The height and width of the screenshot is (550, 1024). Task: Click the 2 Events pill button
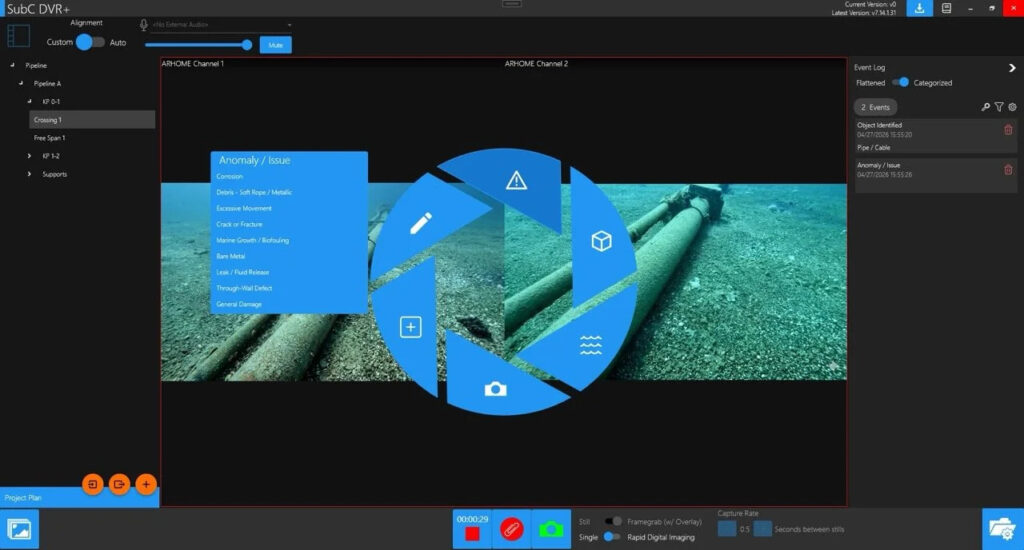tap(875, 107)
